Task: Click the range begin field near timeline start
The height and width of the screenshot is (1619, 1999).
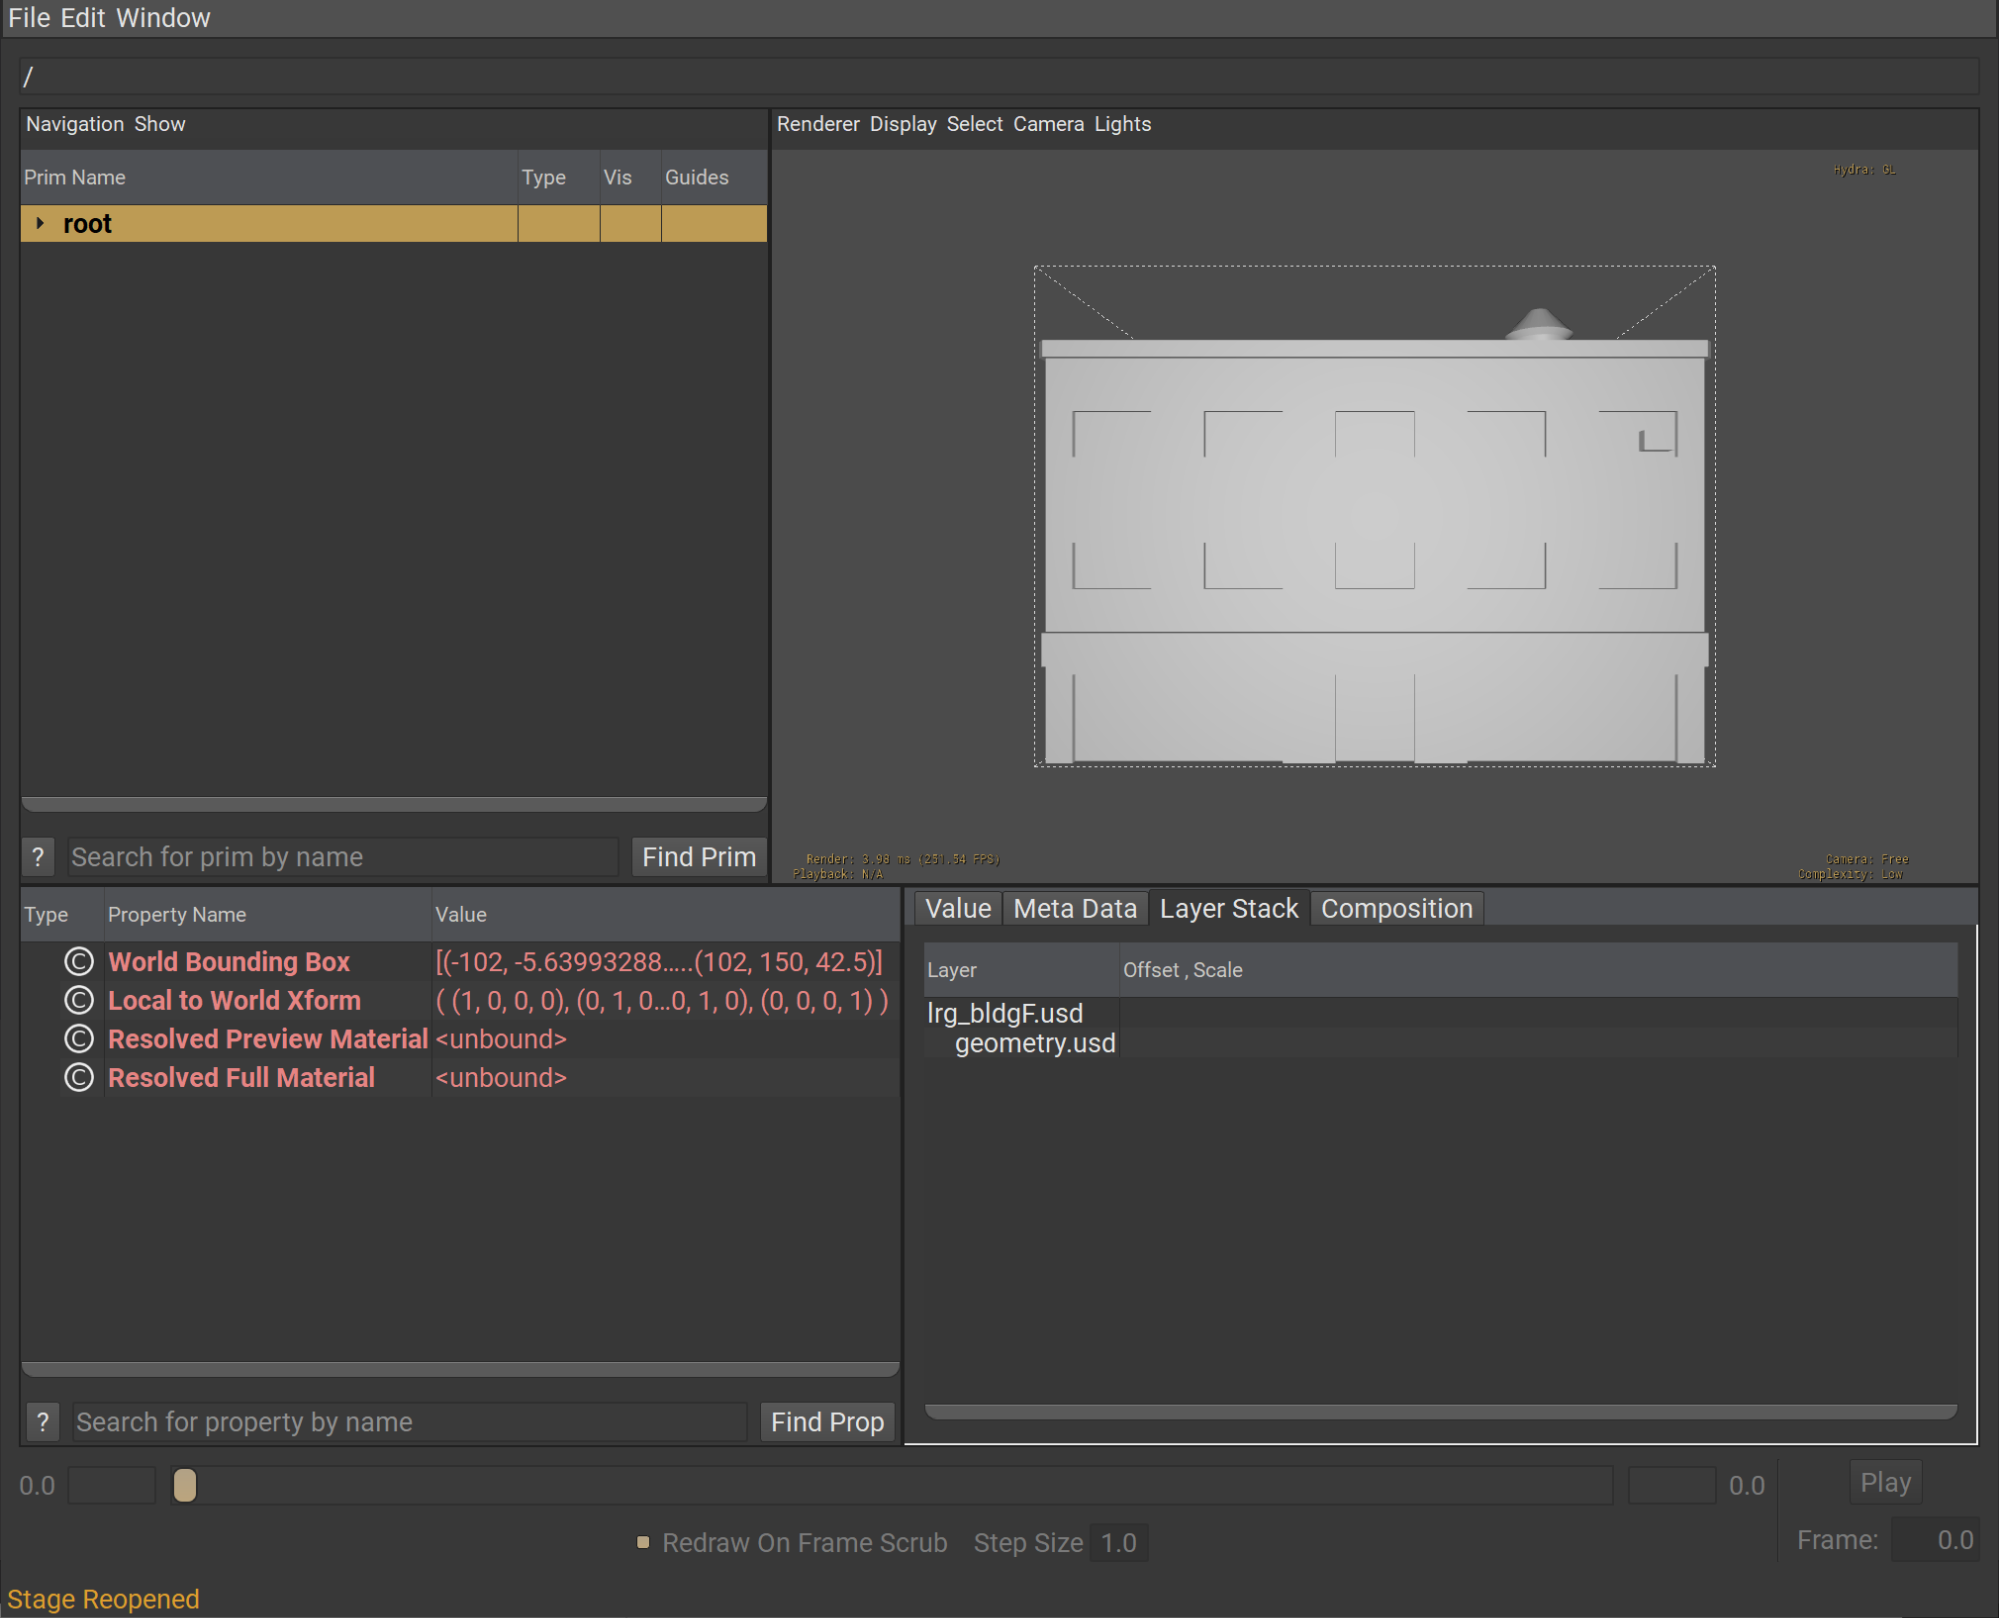Action: pos(112,1486)
